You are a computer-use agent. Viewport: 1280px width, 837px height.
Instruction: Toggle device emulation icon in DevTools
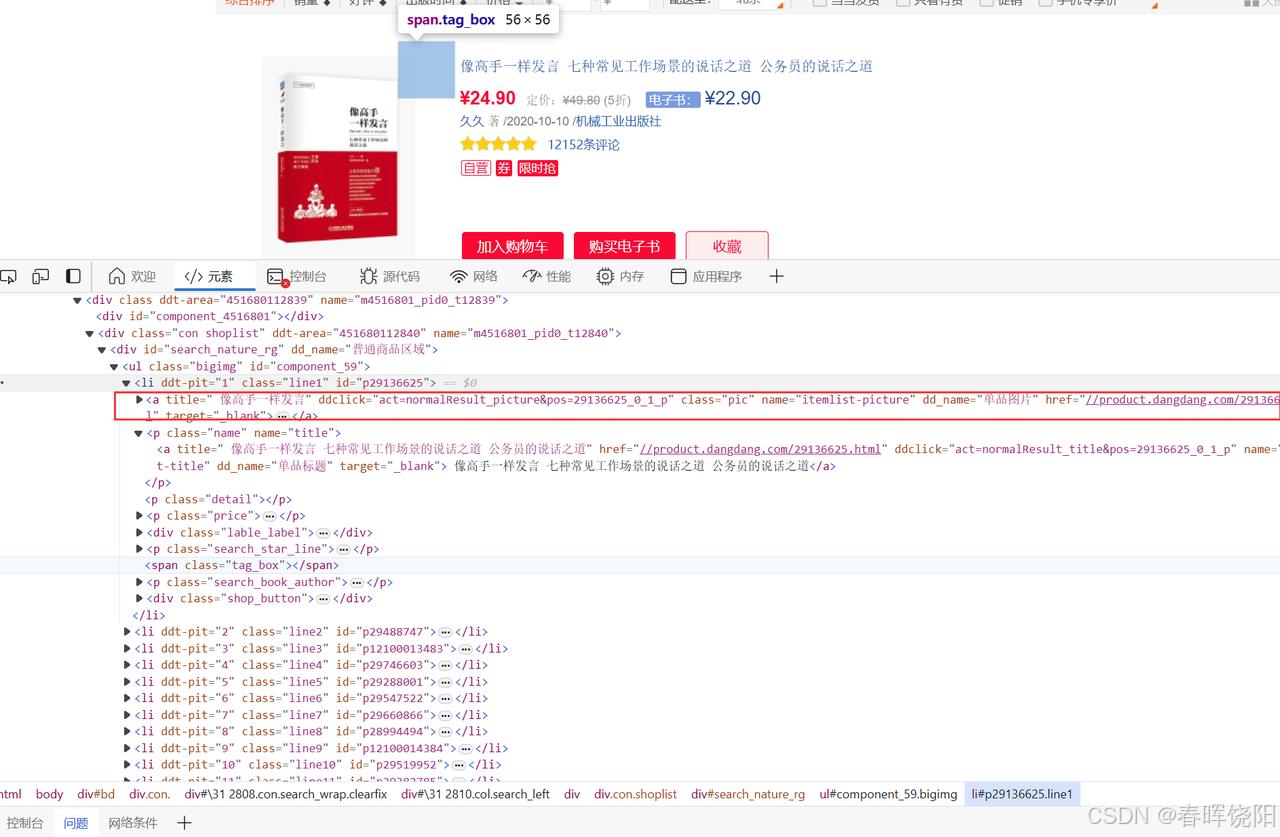click(x=41, y=277)
